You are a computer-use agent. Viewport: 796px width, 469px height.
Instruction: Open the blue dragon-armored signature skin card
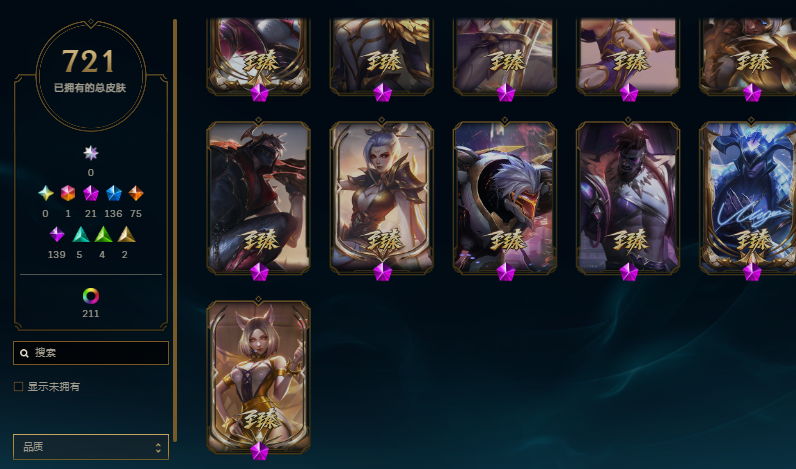[x=748, y=197]
